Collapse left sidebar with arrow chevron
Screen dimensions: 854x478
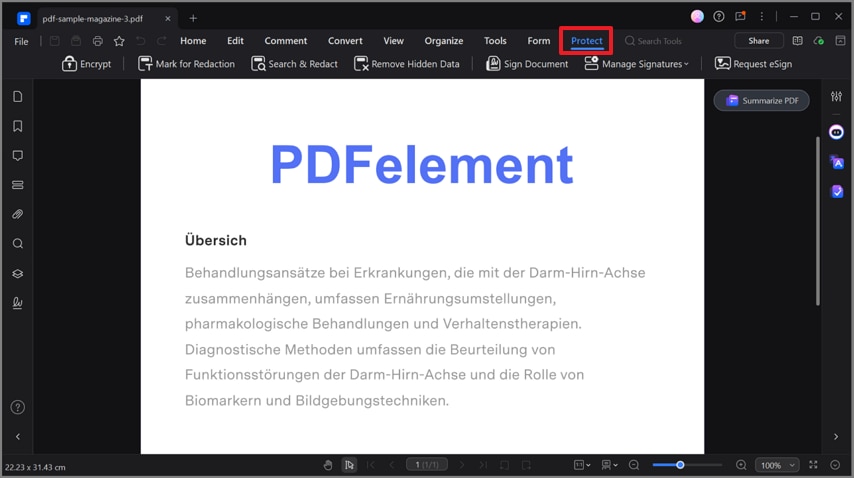tap(17, 437)
